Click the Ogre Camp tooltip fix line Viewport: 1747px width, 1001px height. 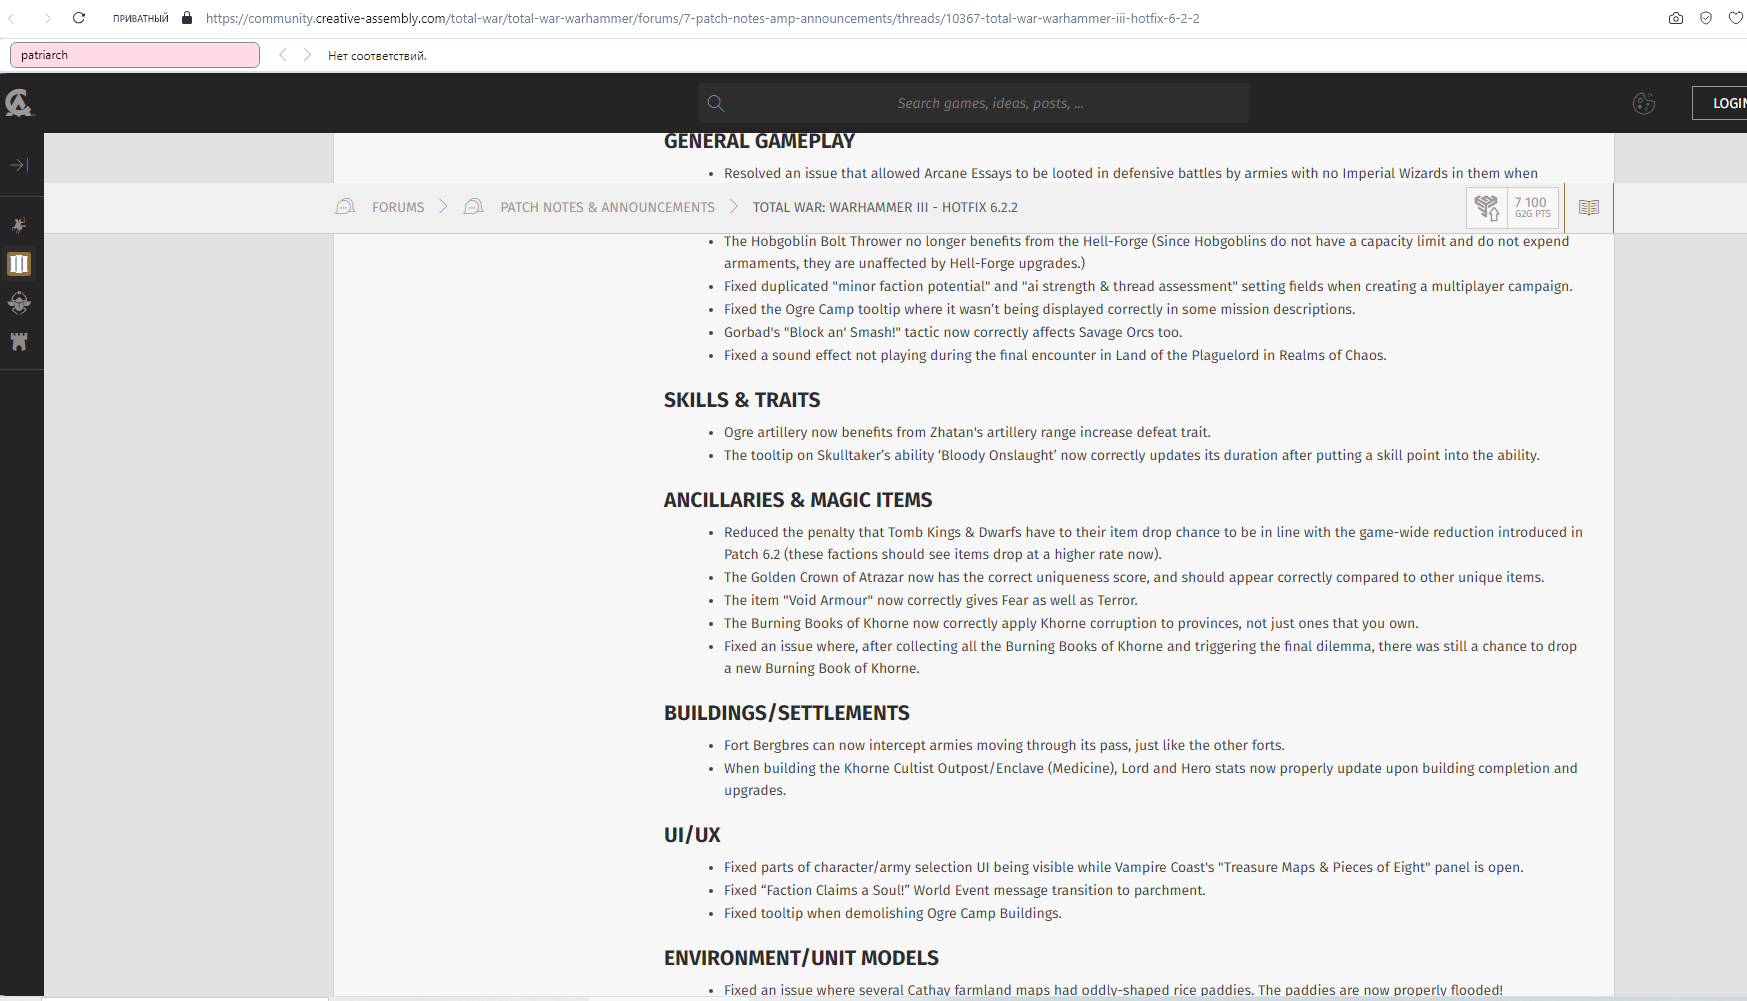click(x=1040, y=309)
